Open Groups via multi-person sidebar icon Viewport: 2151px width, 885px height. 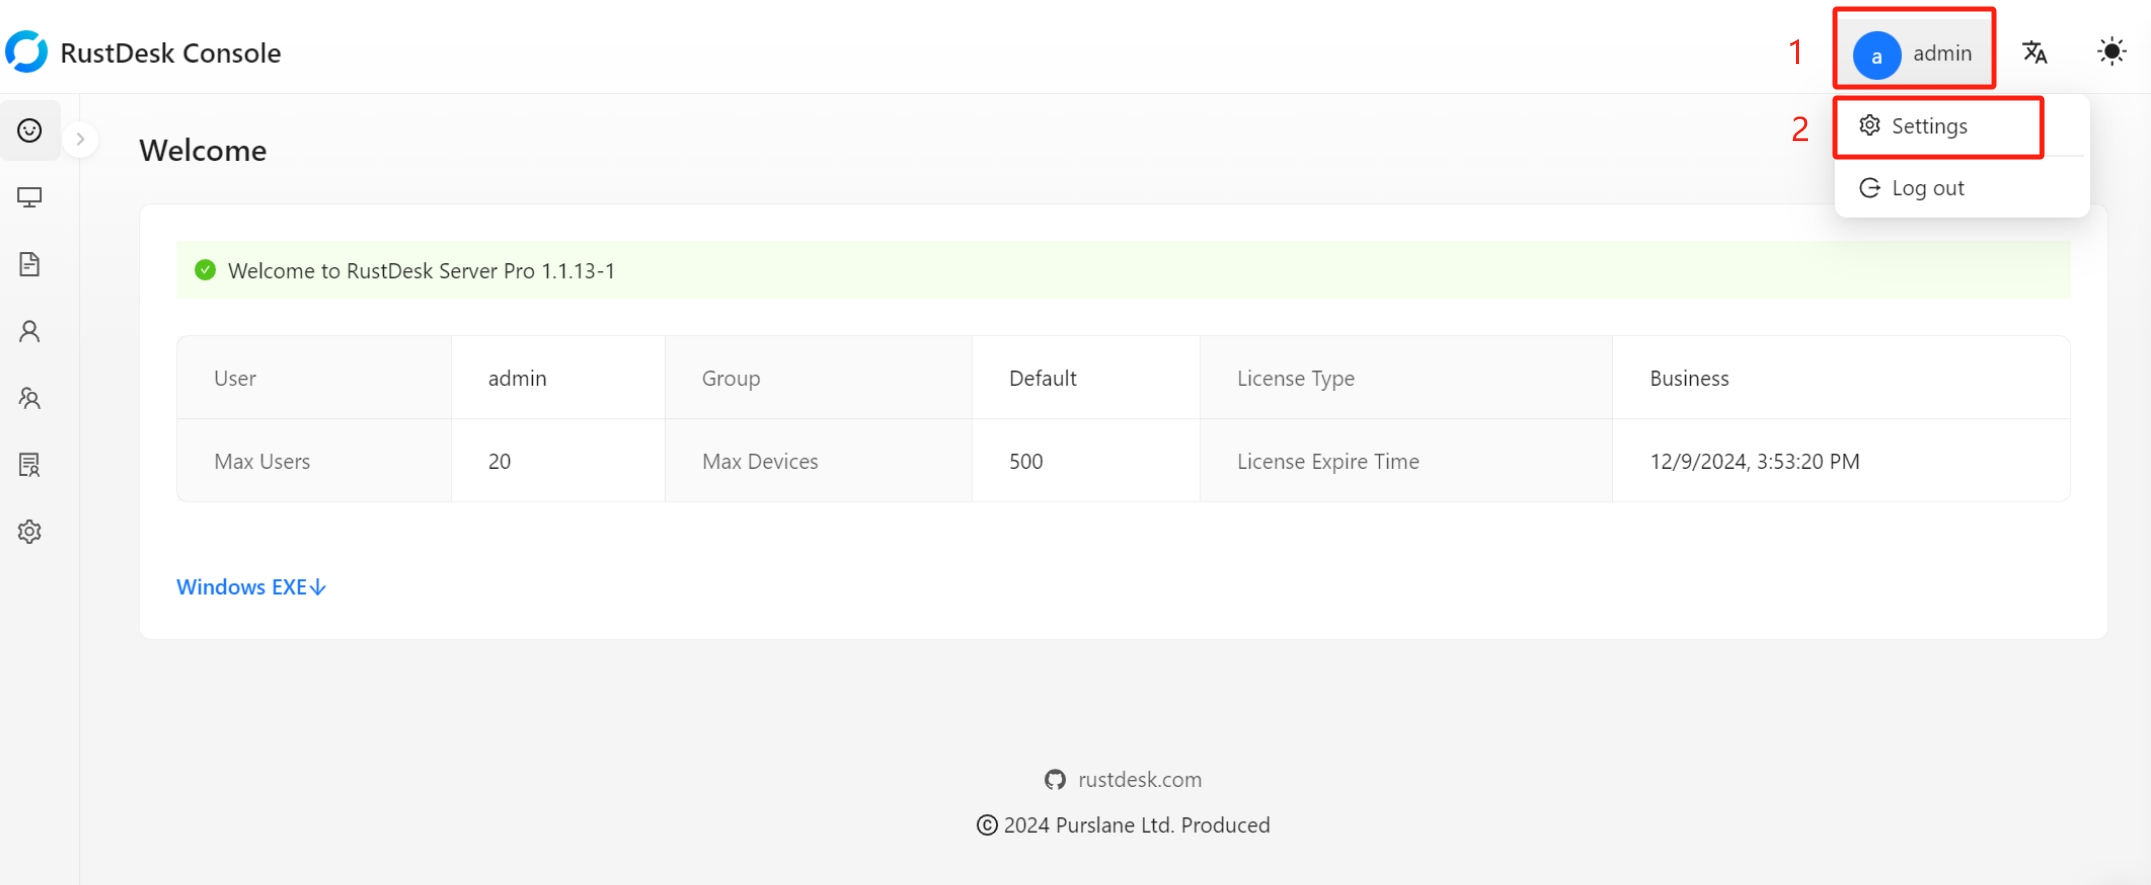[x=30, y=399]
